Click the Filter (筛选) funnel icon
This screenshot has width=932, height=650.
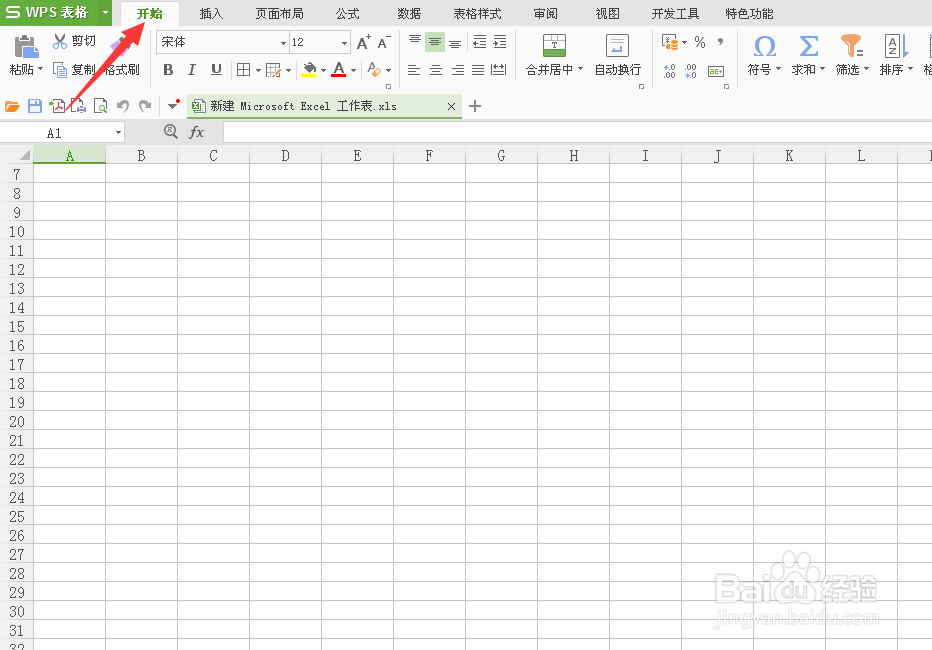(x=851, y=44)
